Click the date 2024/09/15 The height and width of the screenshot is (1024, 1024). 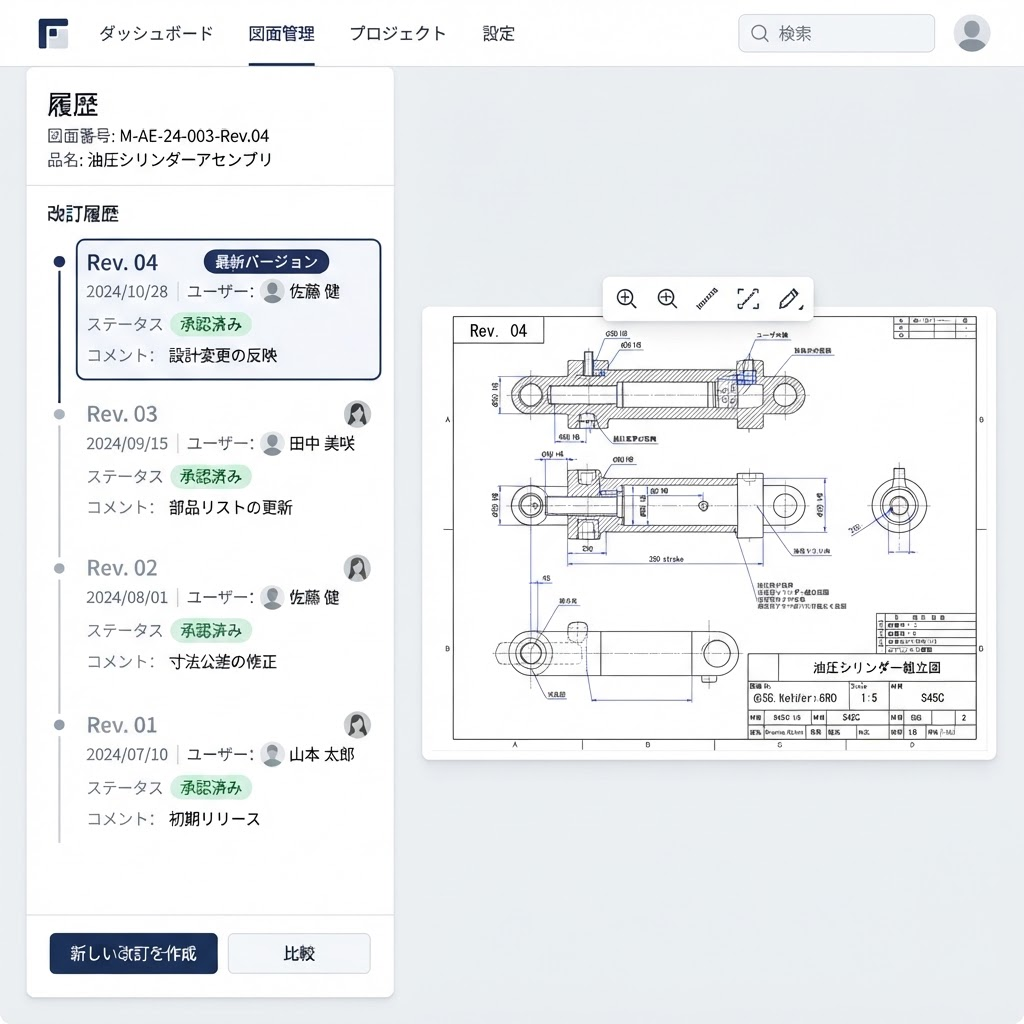pyautogui.click(x=127, y=443)
